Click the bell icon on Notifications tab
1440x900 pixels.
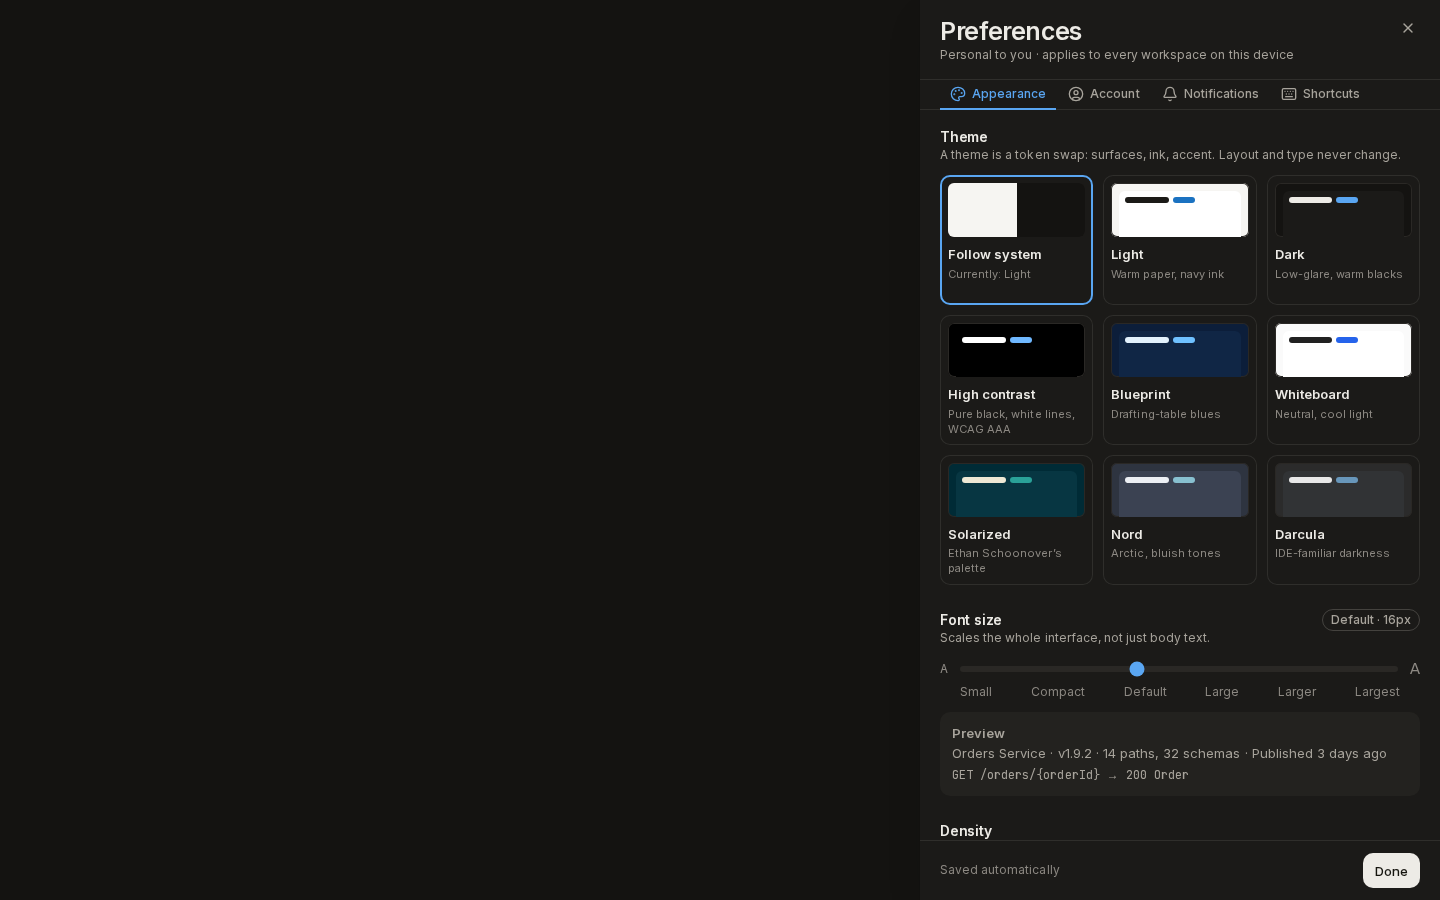click(1170, 94)
